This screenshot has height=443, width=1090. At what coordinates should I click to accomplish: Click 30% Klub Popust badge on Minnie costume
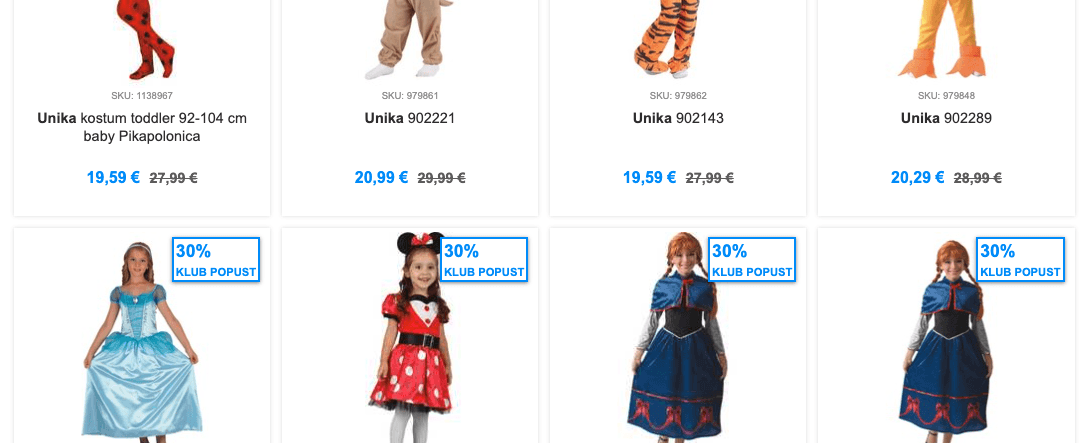pos(485,259)
